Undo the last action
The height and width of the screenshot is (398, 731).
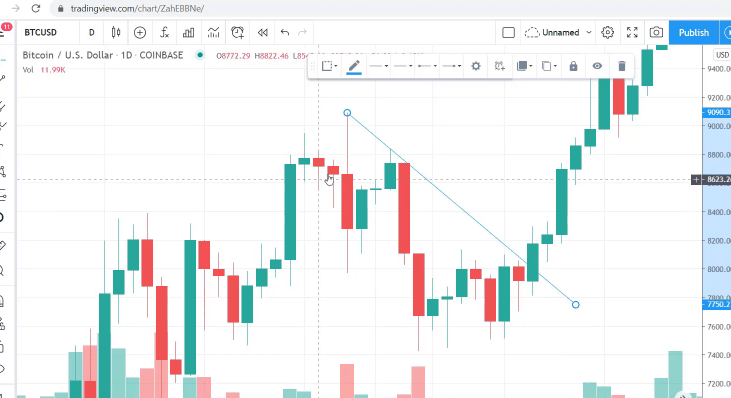coord(285,33)
